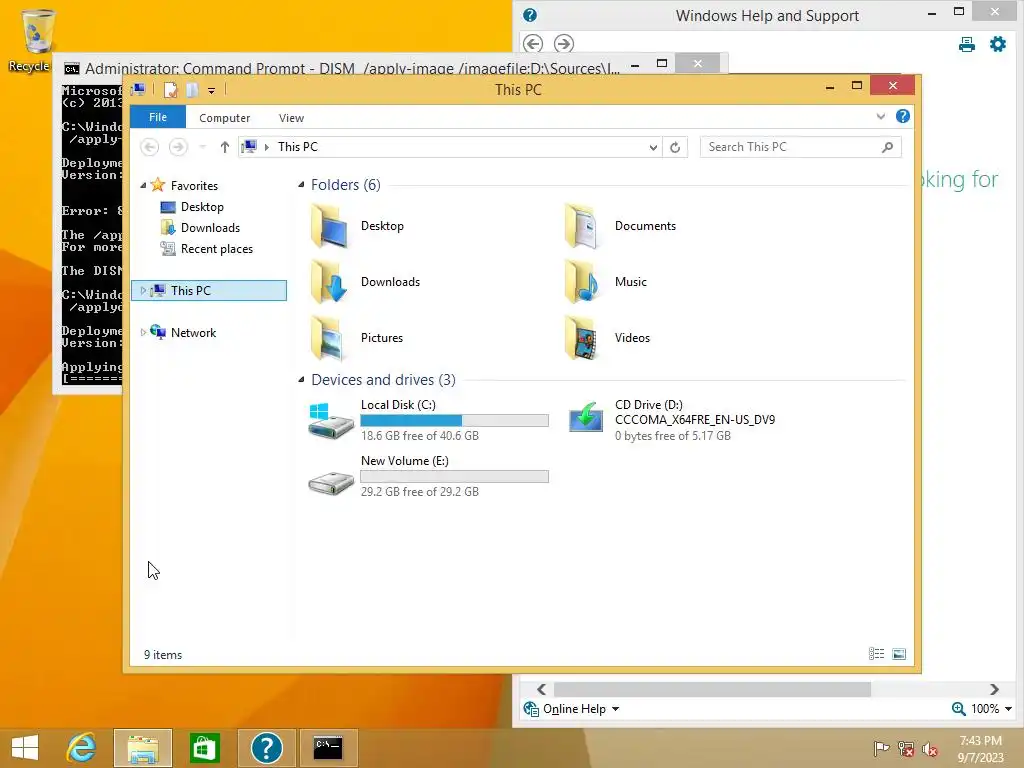Click Help and Support back arrow
This screenshot has width=1024, height=768.
[533, 44]
